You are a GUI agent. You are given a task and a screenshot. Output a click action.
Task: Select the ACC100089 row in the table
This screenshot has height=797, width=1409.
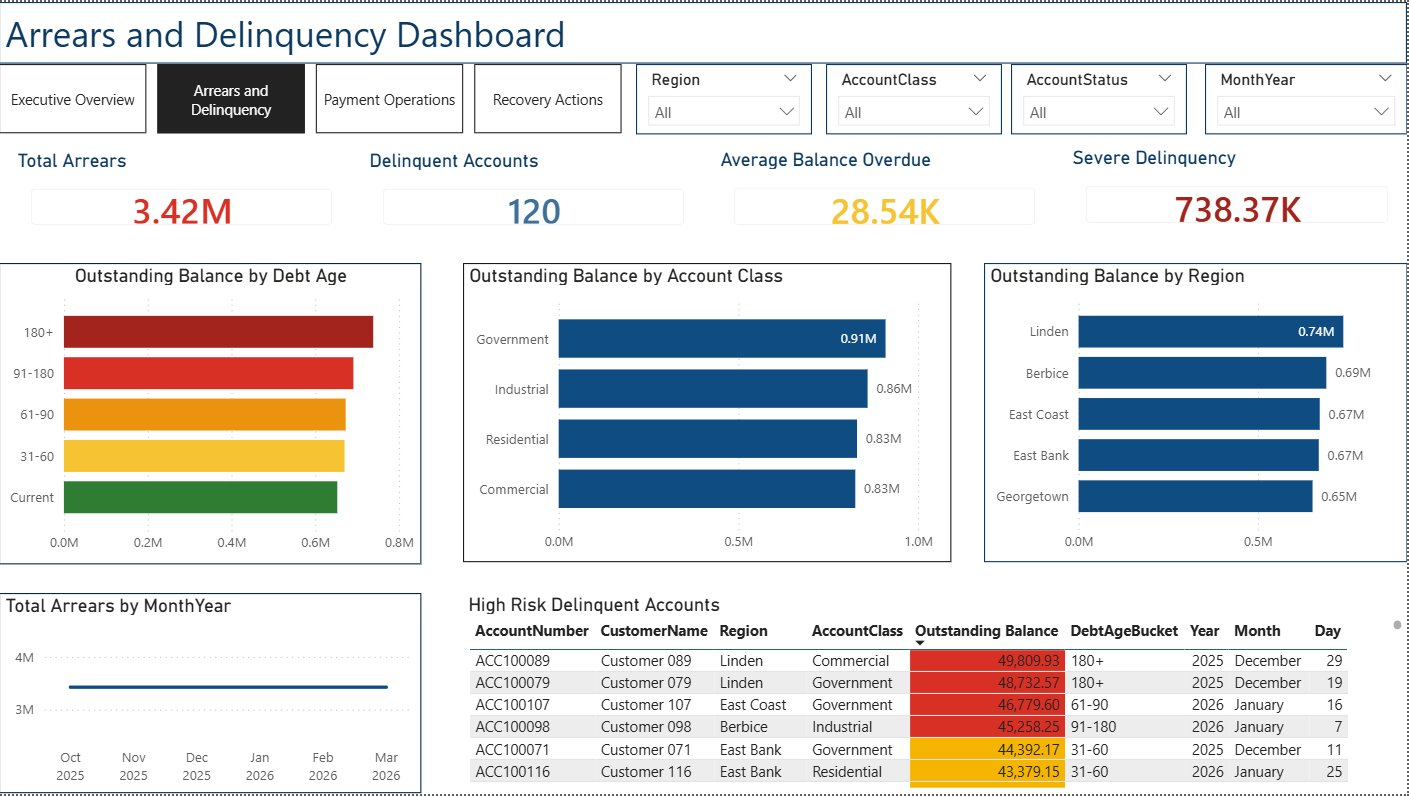tap(512, 661)
